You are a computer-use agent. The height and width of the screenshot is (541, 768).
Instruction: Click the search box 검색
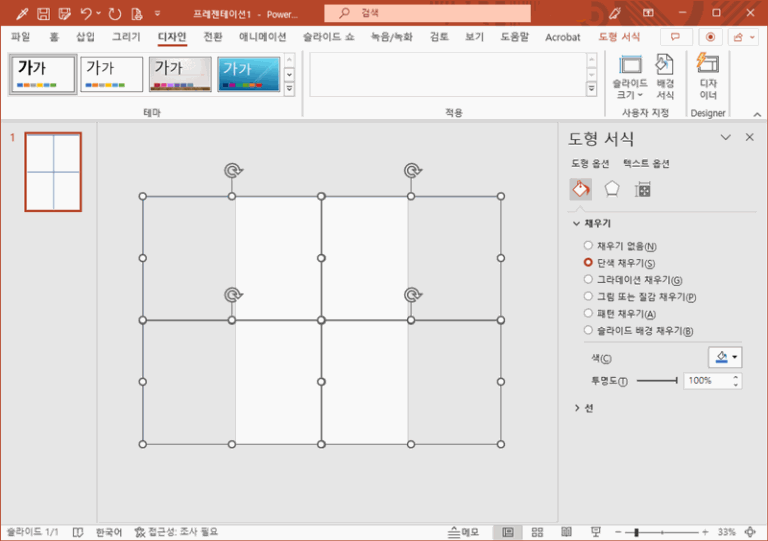[x=427, y=13]
